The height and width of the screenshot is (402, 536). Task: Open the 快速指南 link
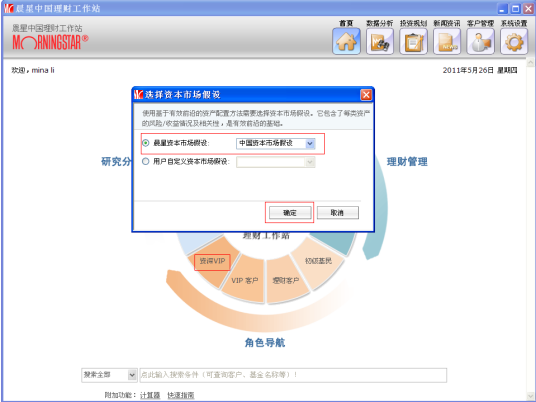pos(181,395)
